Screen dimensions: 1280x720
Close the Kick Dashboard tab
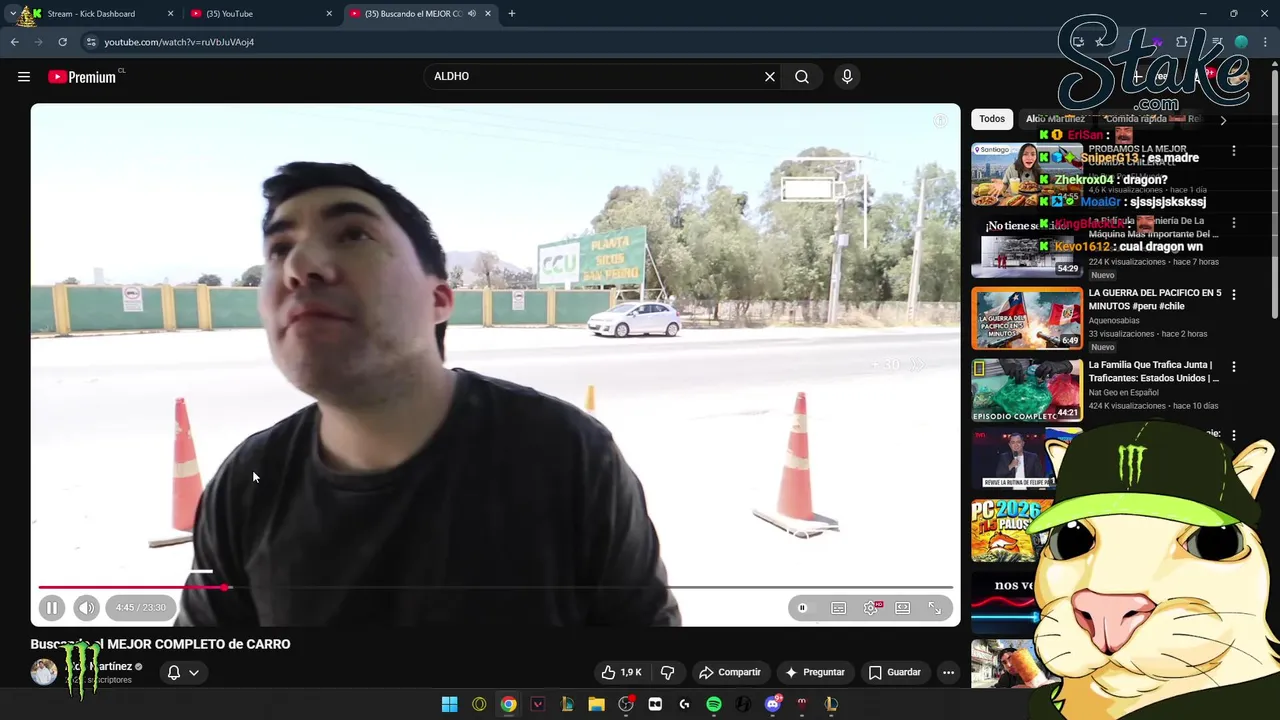[x=170, y=14]
